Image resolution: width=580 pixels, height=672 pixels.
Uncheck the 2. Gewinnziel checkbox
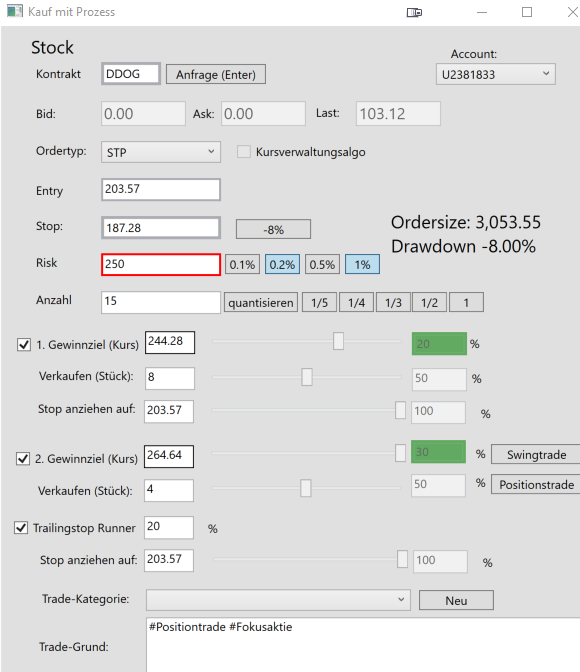23,459
